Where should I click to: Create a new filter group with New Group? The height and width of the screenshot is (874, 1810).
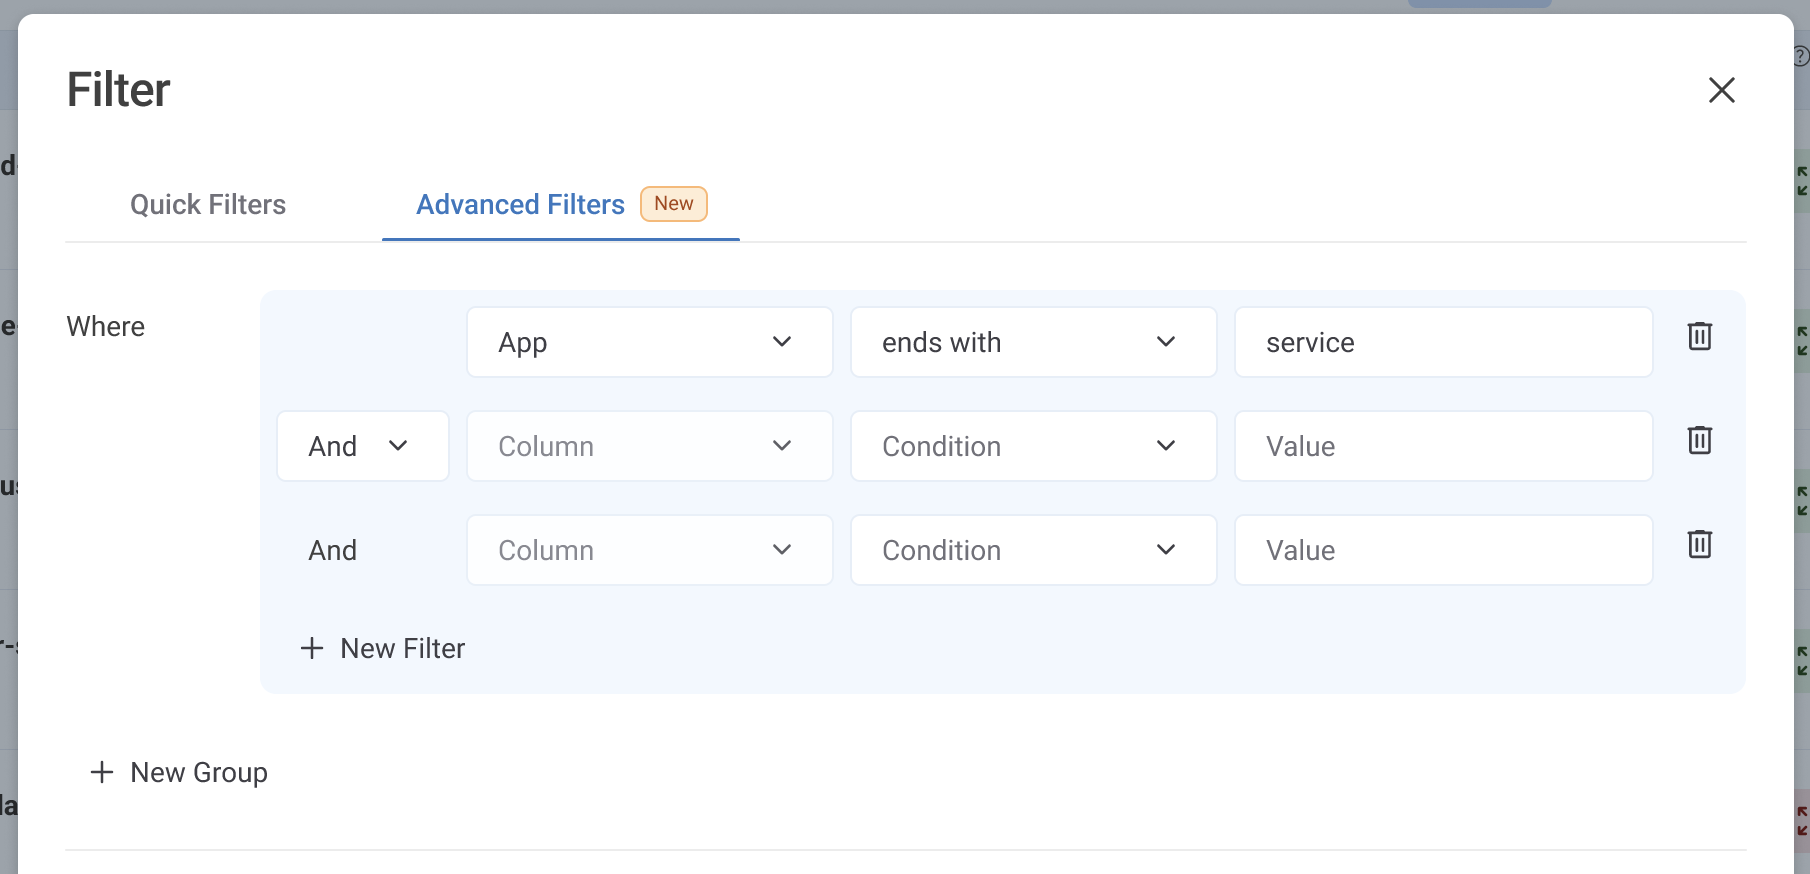pos(180,773)
